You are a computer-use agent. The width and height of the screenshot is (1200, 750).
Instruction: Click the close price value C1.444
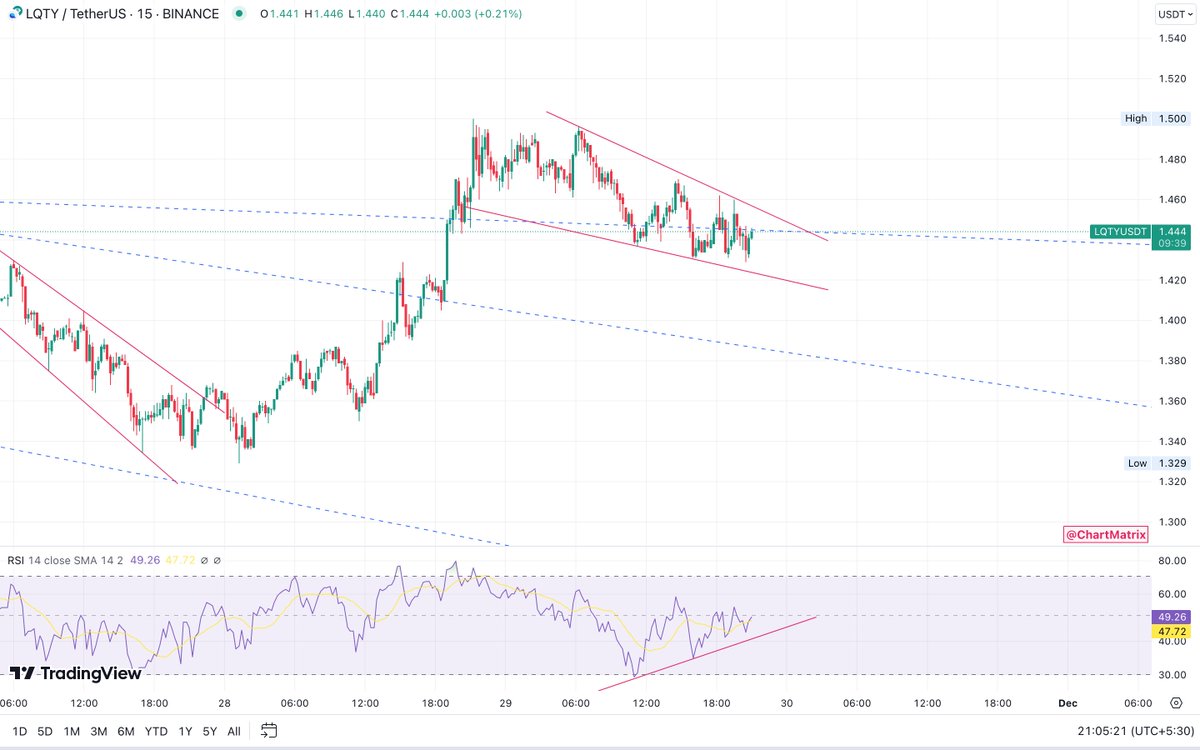coord(409,14)
